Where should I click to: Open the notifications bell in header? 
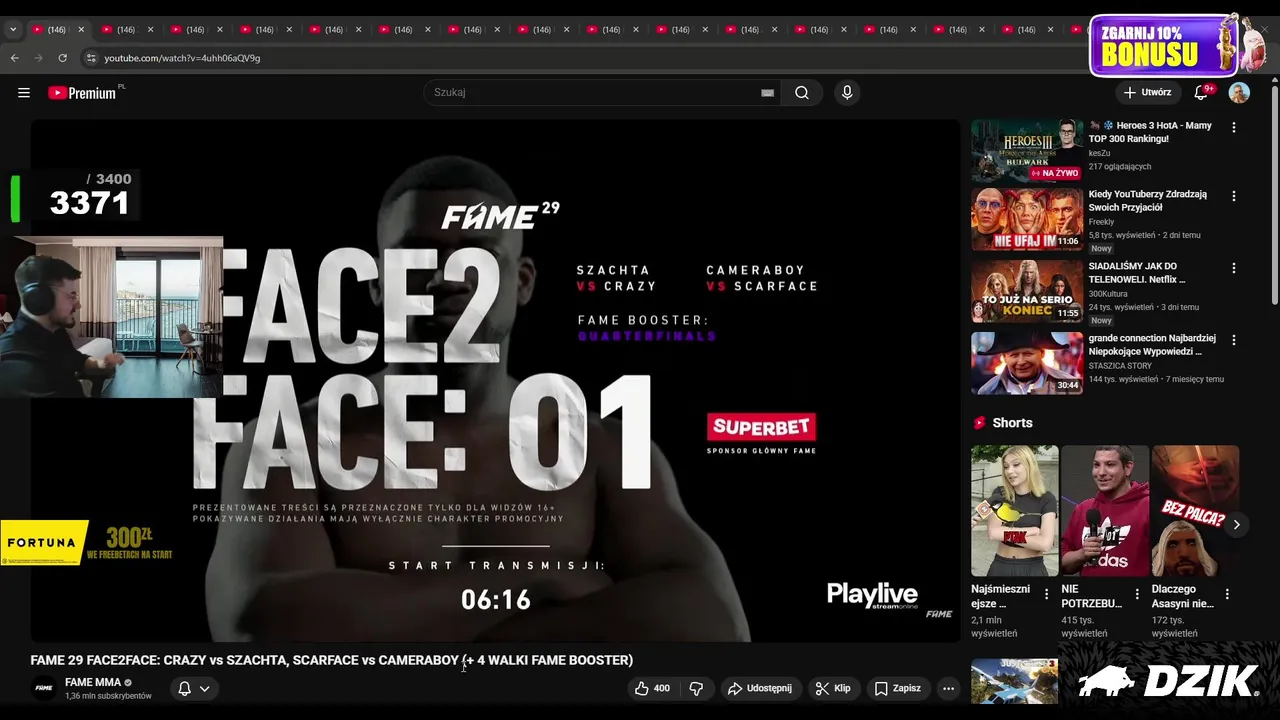[1202, 93]
